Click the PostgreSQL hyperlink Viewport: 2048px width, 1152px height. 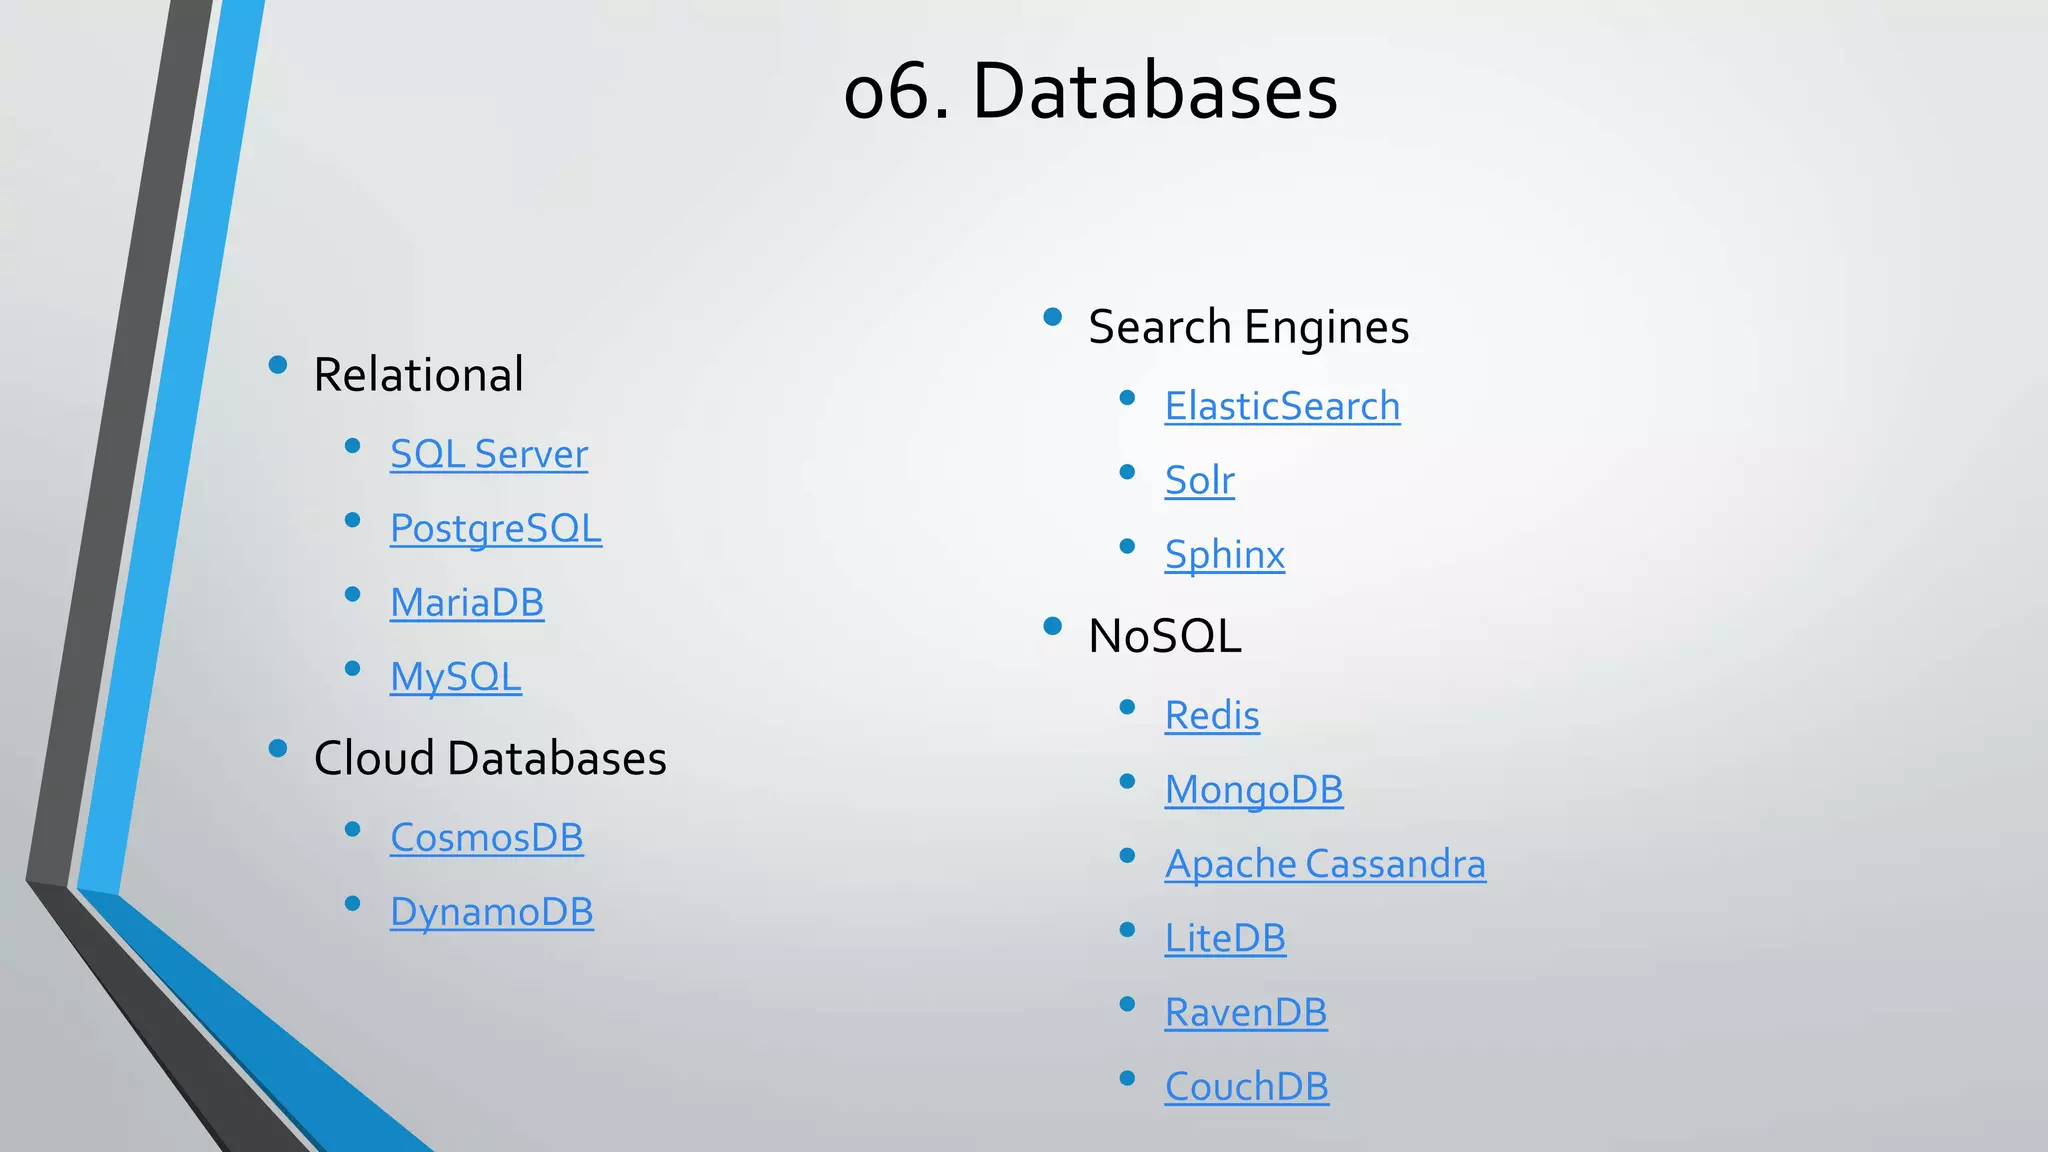495,528
